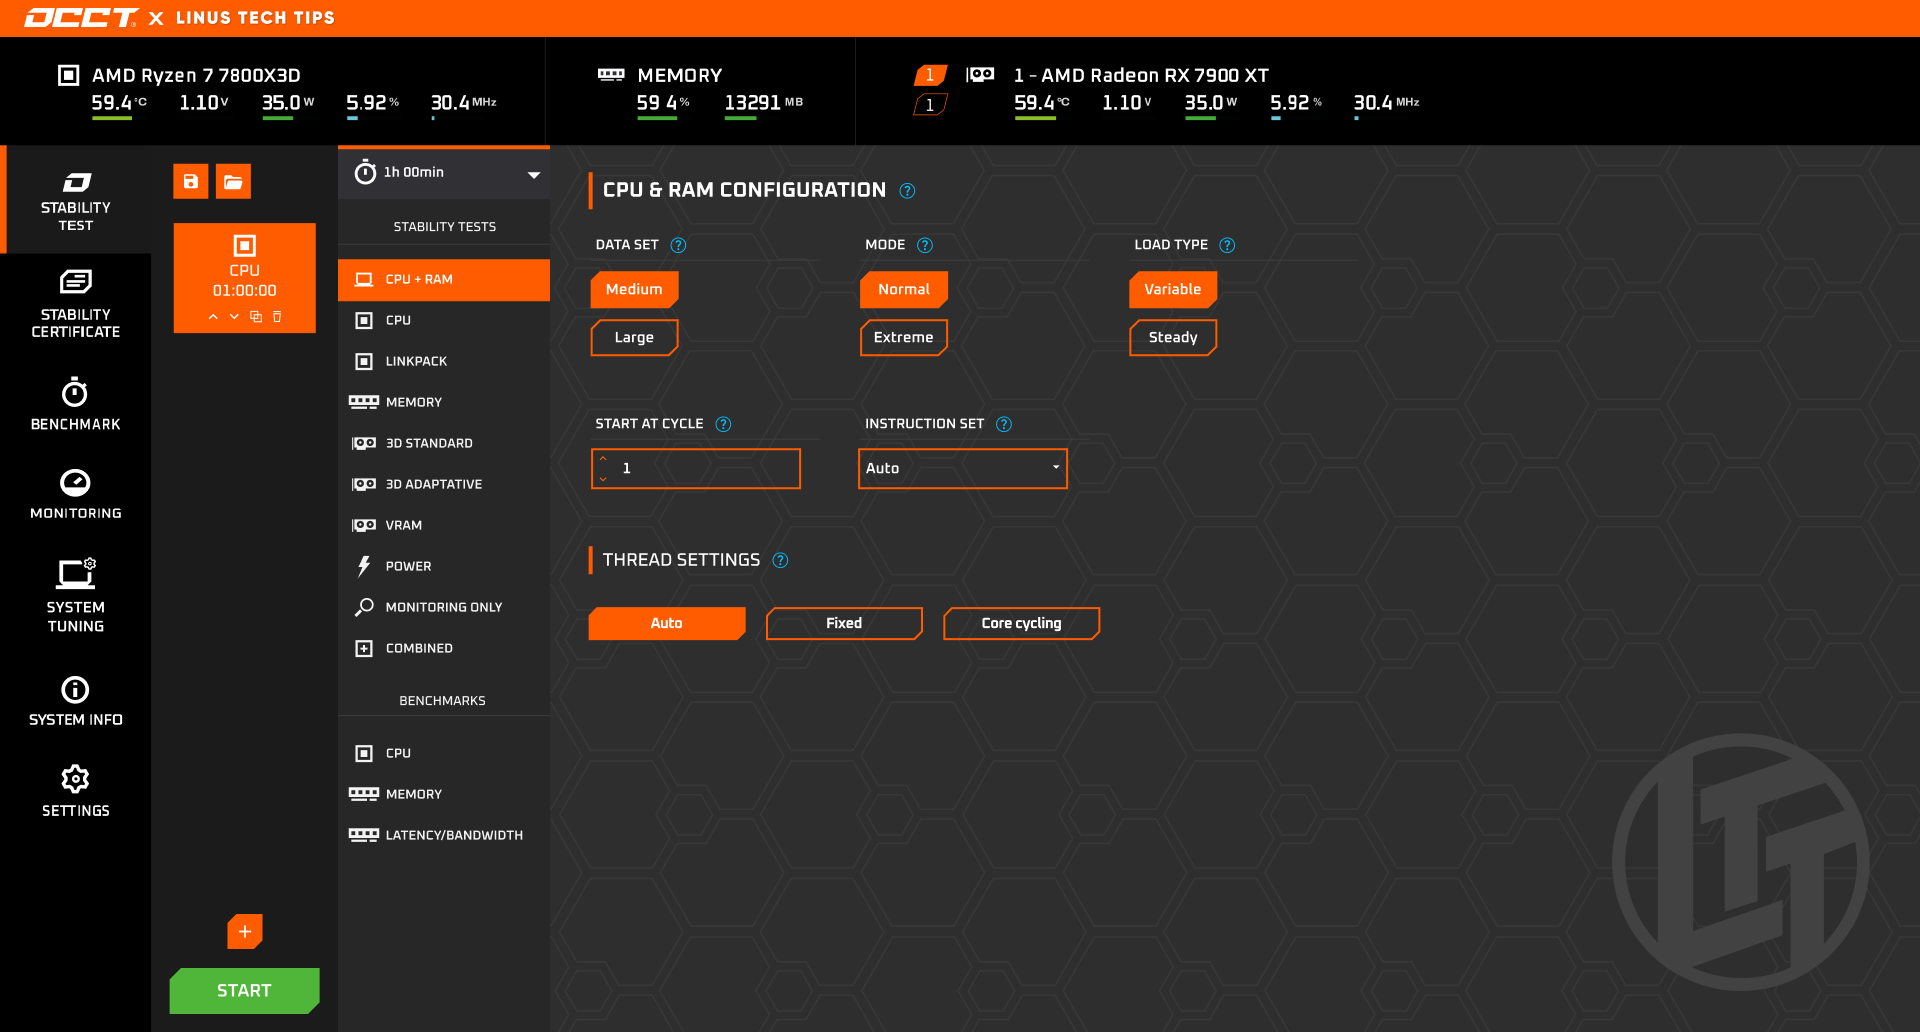Select the MONITORING ONLY option

pyautogui.click(x=444, y=608)
